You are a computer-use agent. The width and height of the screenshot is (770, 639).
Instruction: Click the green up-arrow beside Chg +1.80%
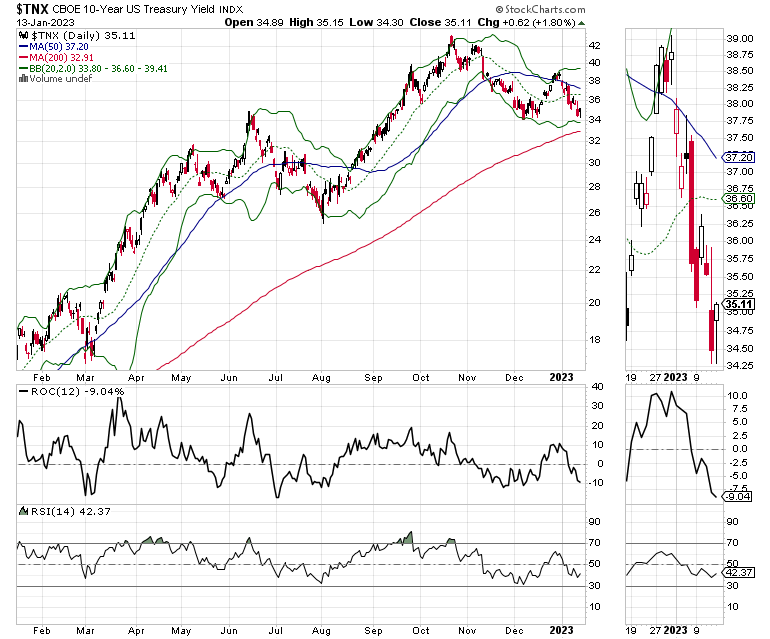coord(582,23)
